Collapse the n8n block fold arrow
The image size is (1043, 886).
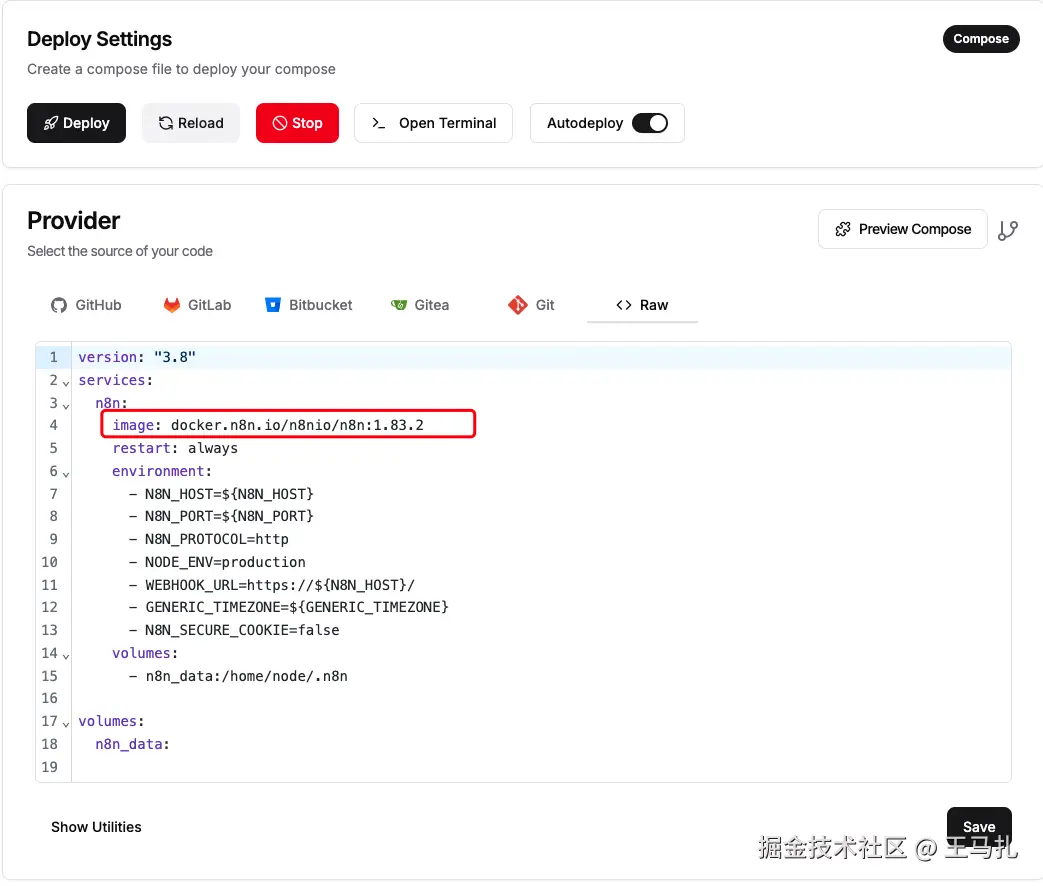pos(66,406)
